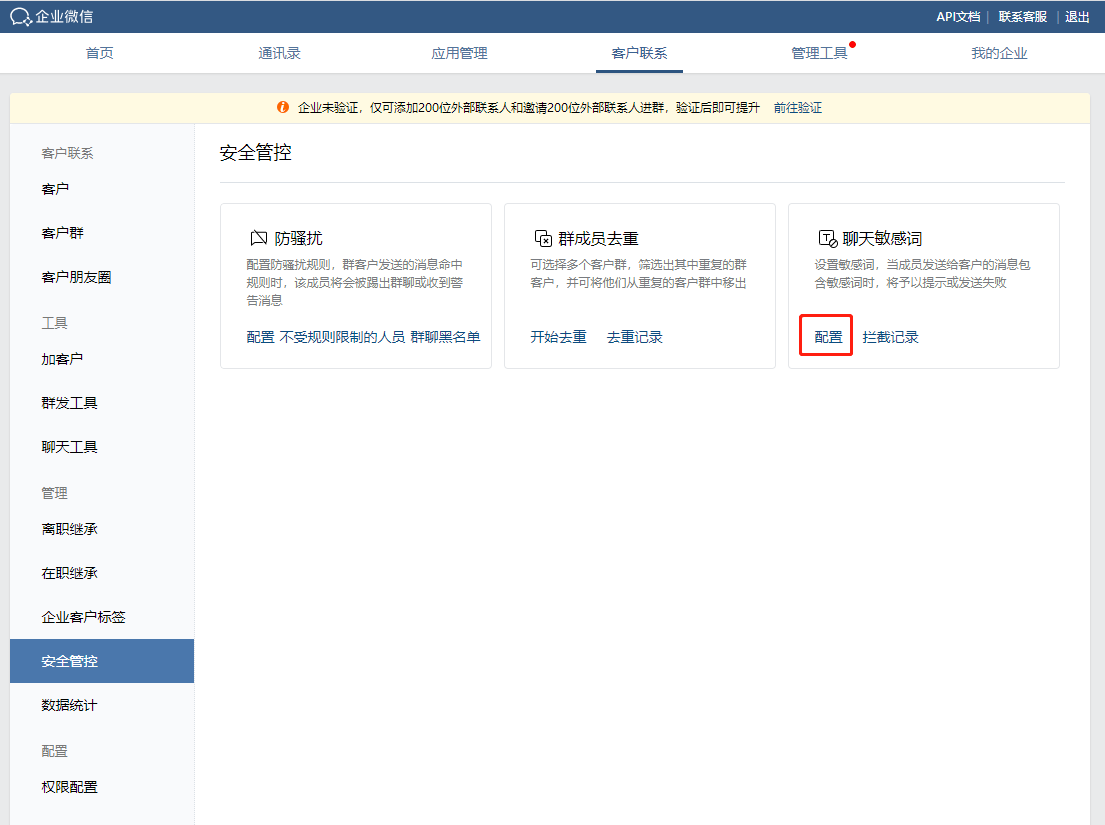Viewport: 1105px width, 825px height.
Task: View 拦截记录 for sensitive words
Action: pyautogui.click(x=890, y=337)
